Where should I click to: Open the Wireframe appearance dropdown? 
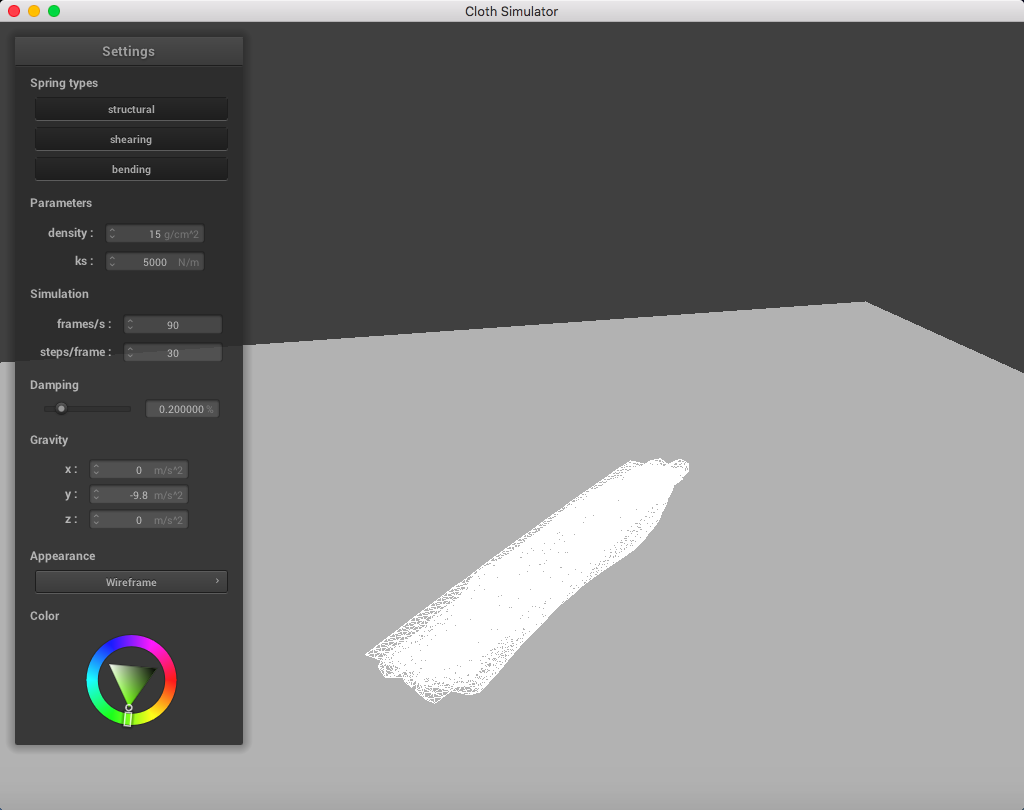click(x=131, y=582)
